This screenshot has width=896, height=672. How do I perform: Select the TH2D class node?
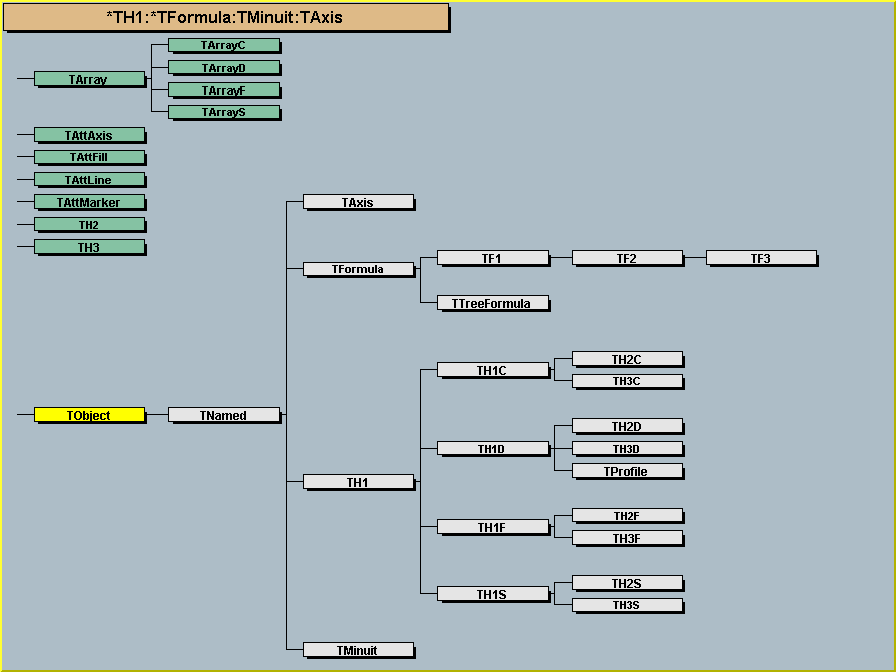point(626,427)
